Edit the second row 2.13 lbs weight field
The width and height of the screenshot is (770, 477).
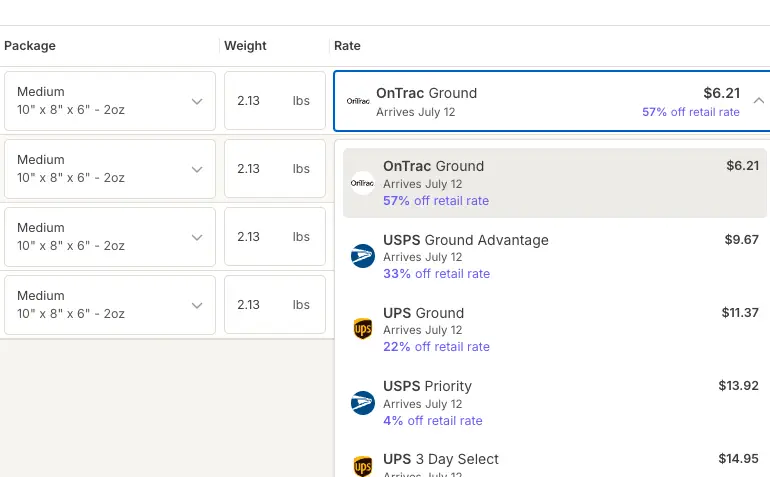(x=275, y=168)
